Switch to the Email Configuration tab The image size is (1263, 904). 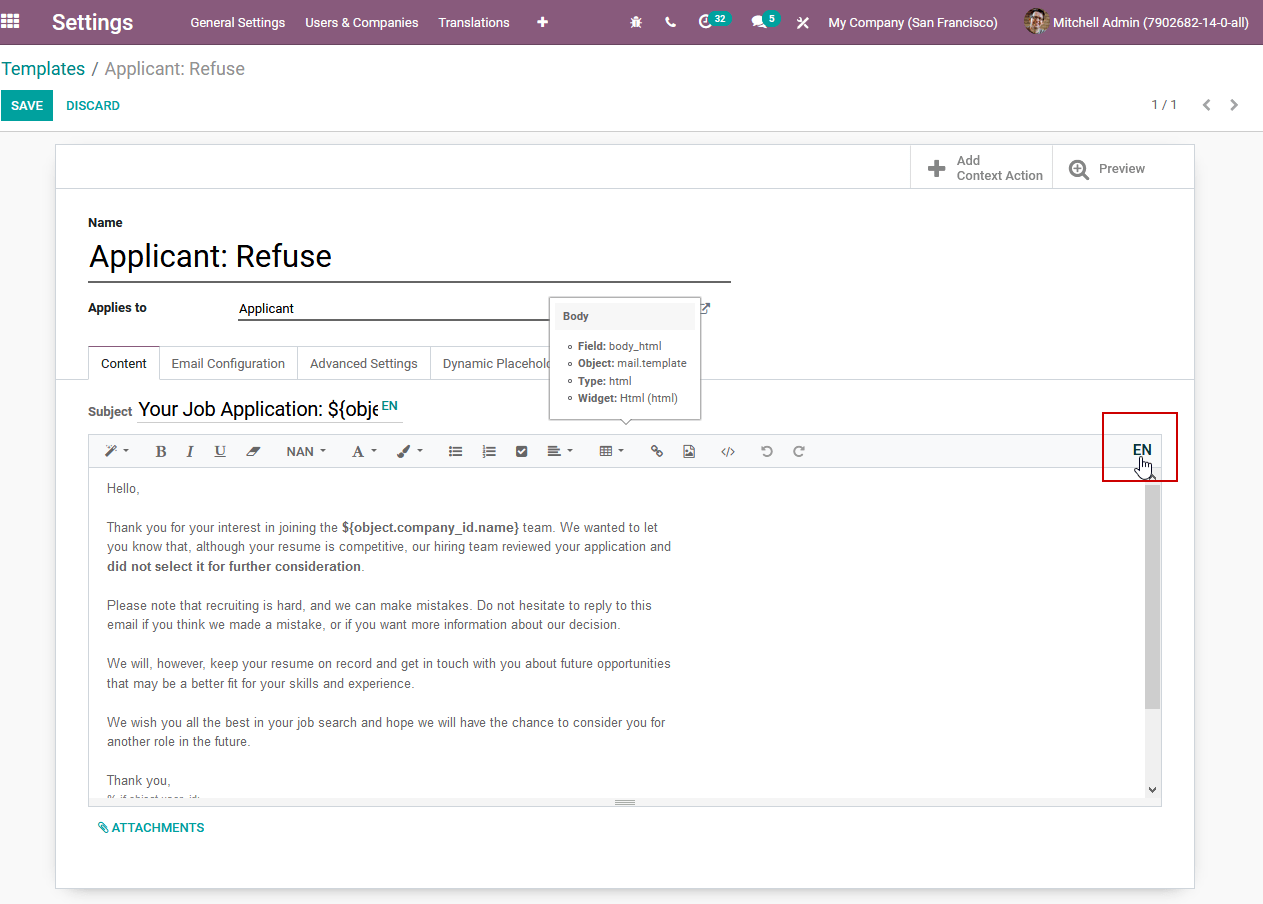(x=228, y=364)
